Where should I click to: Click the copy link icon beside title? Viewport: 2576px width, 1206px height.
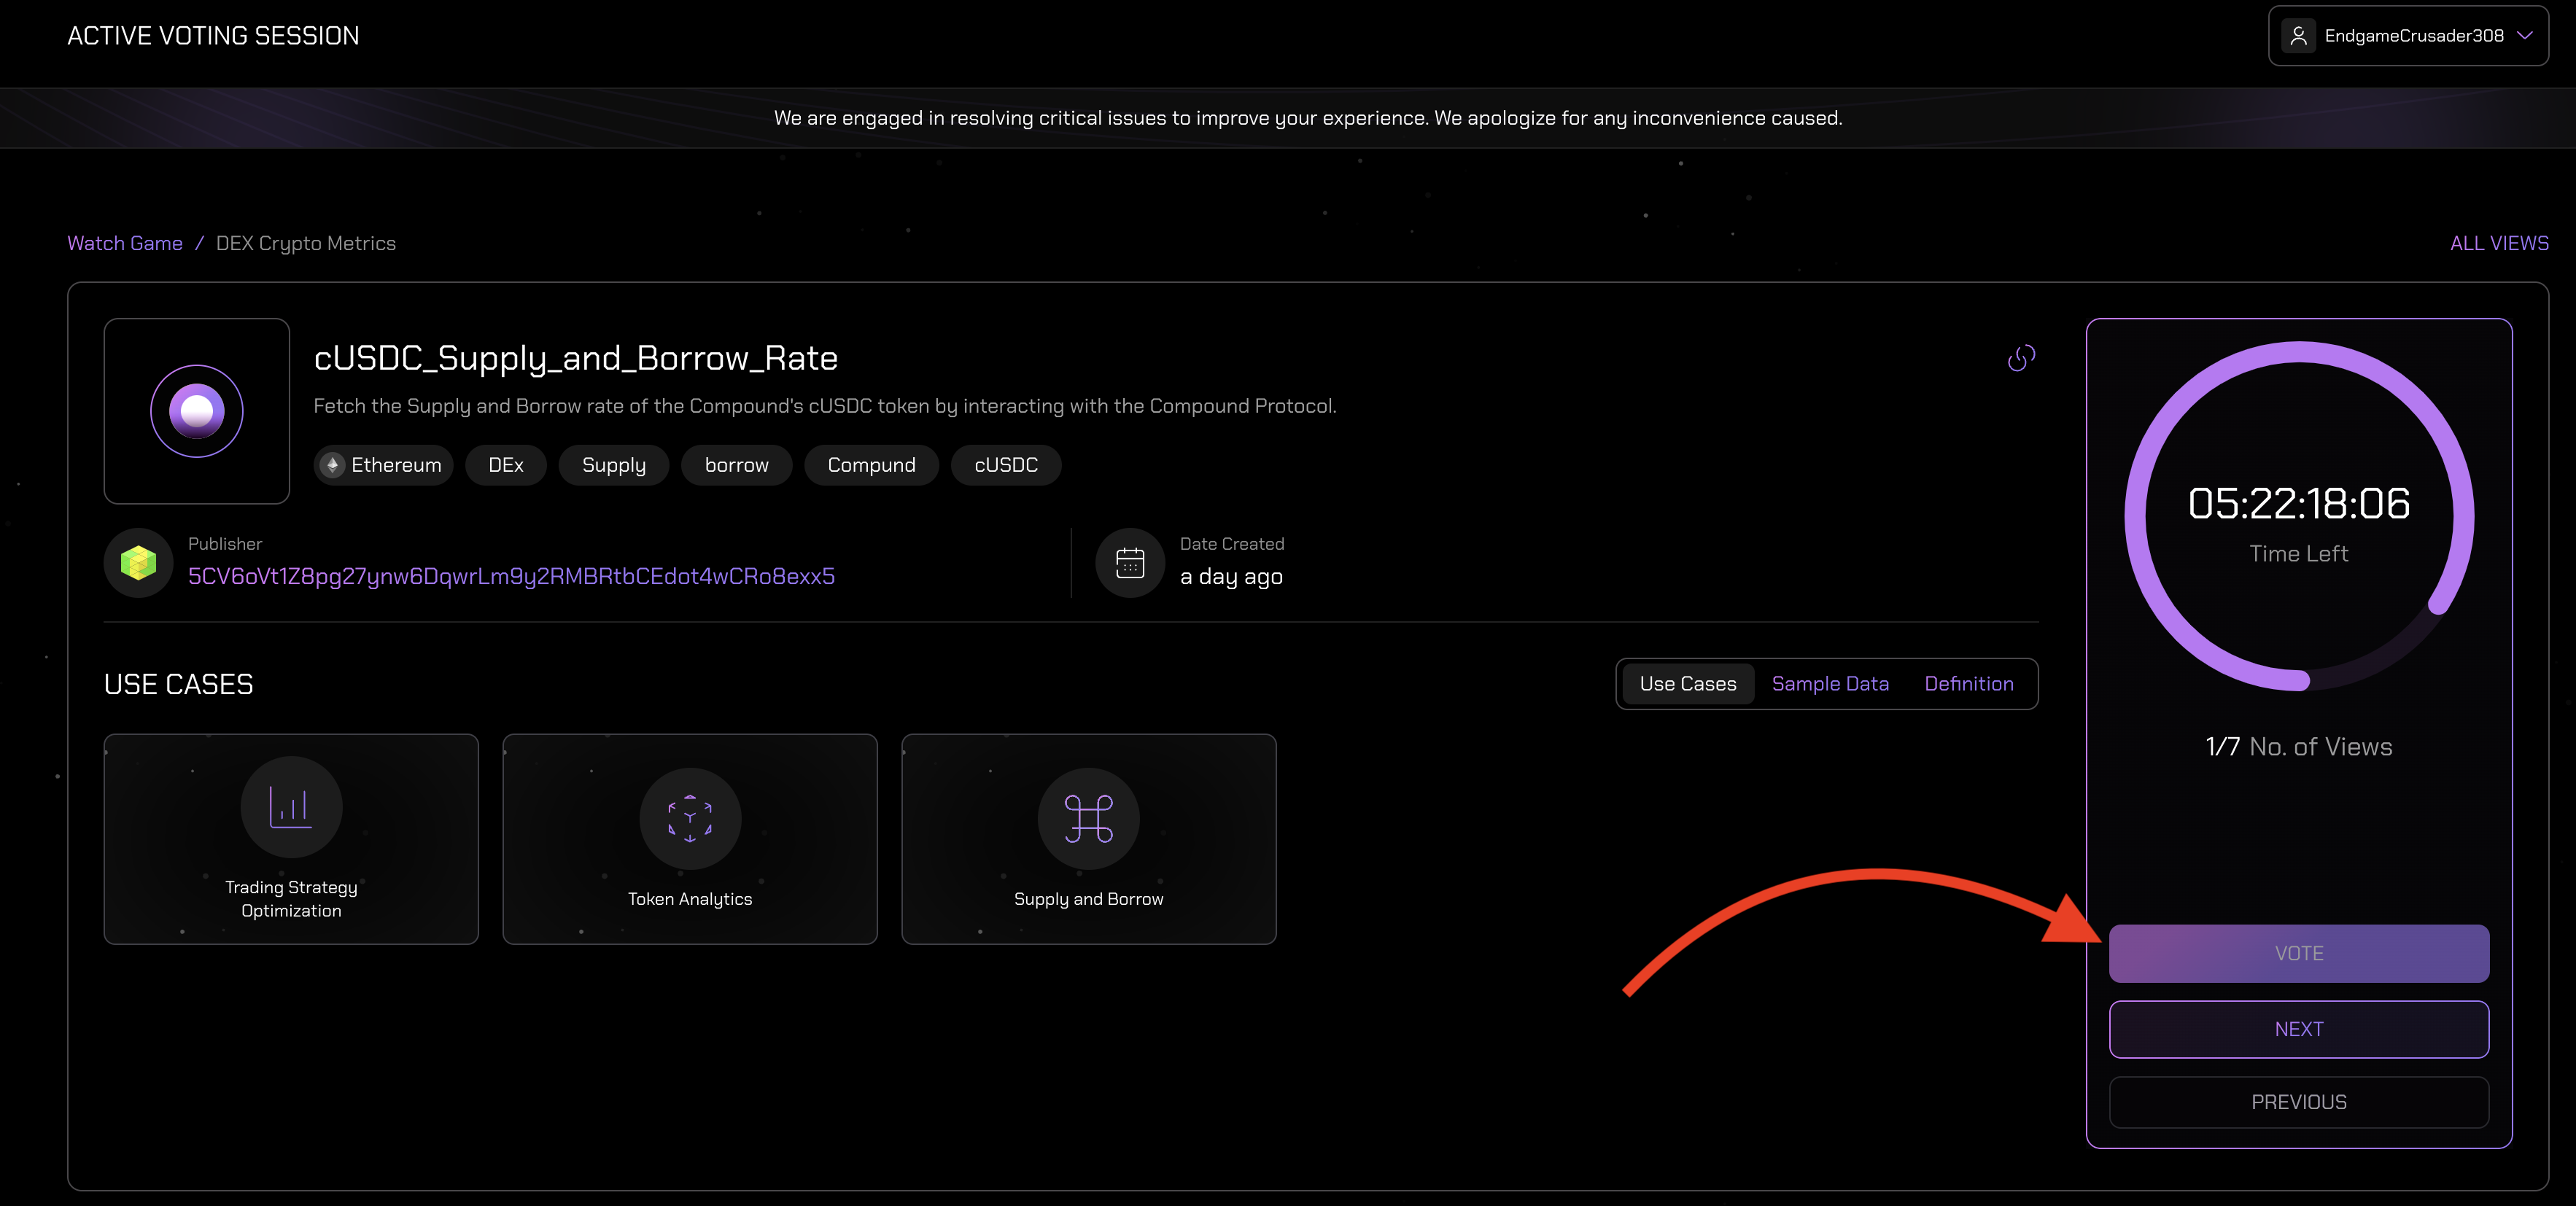pos(2020,358)
